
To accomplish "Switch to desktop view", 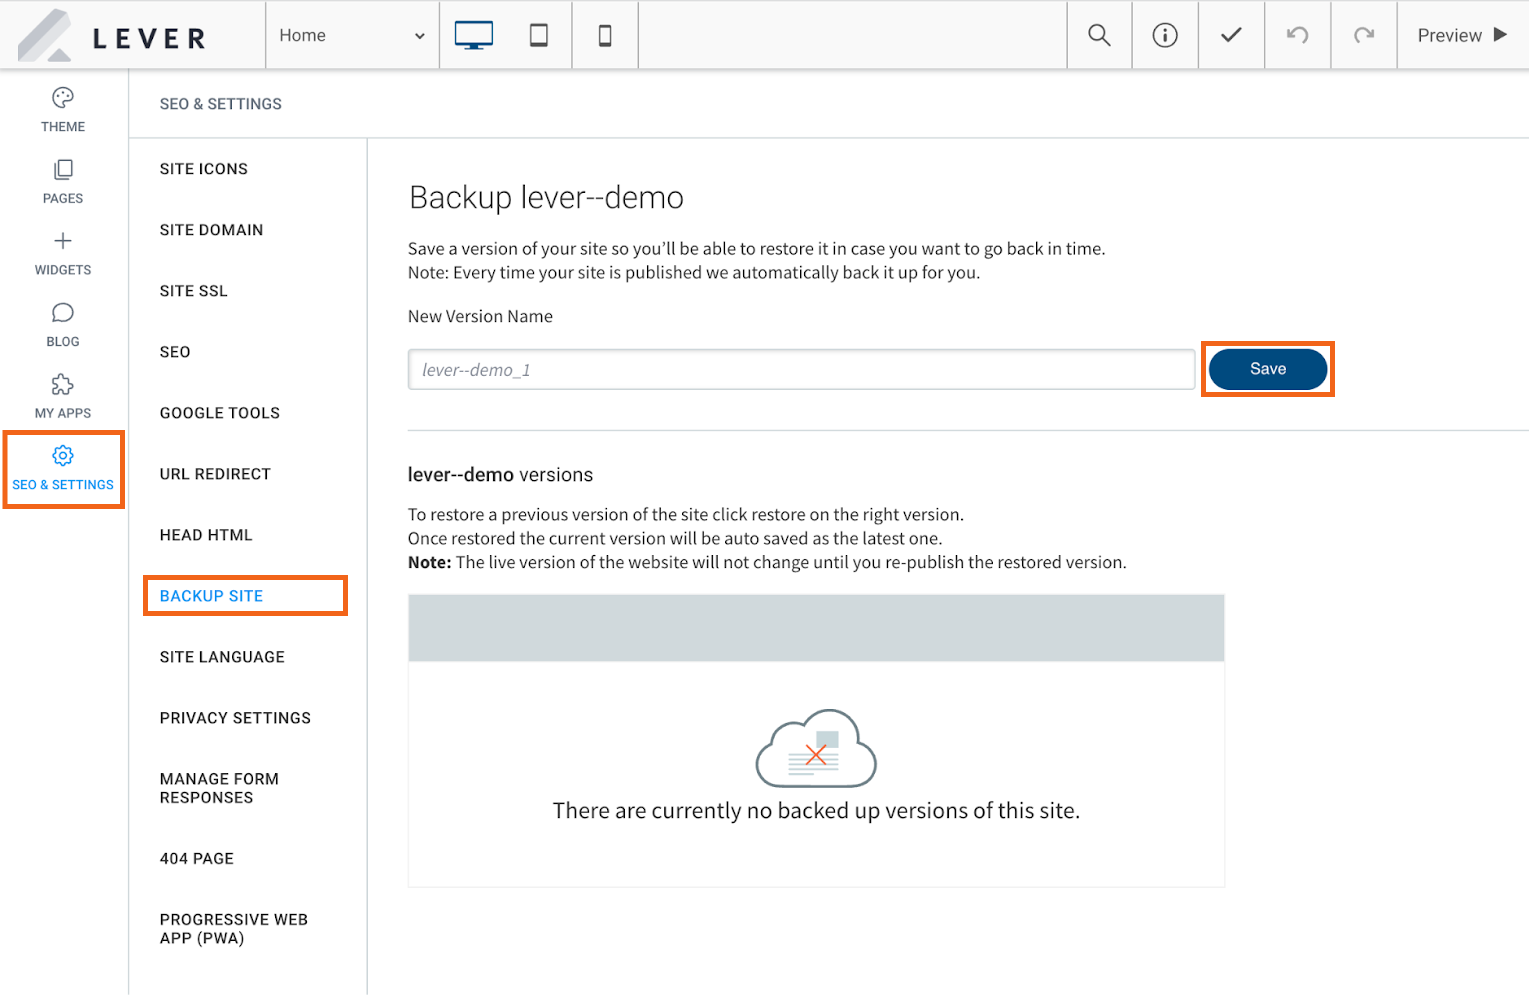I will [473, 35].
